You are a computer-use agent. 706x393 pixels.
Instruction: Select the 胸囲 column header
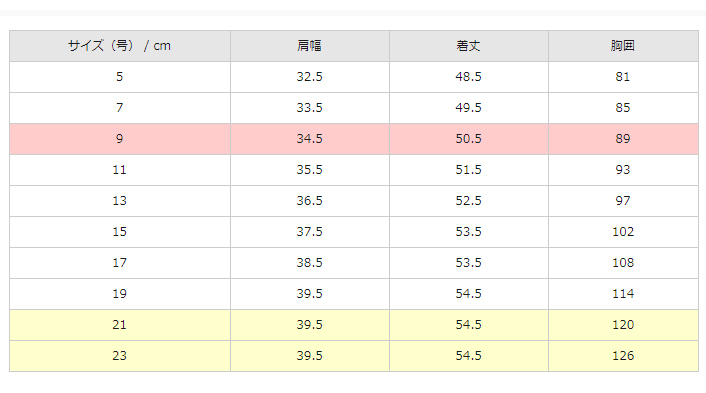[x=623, y=46]
